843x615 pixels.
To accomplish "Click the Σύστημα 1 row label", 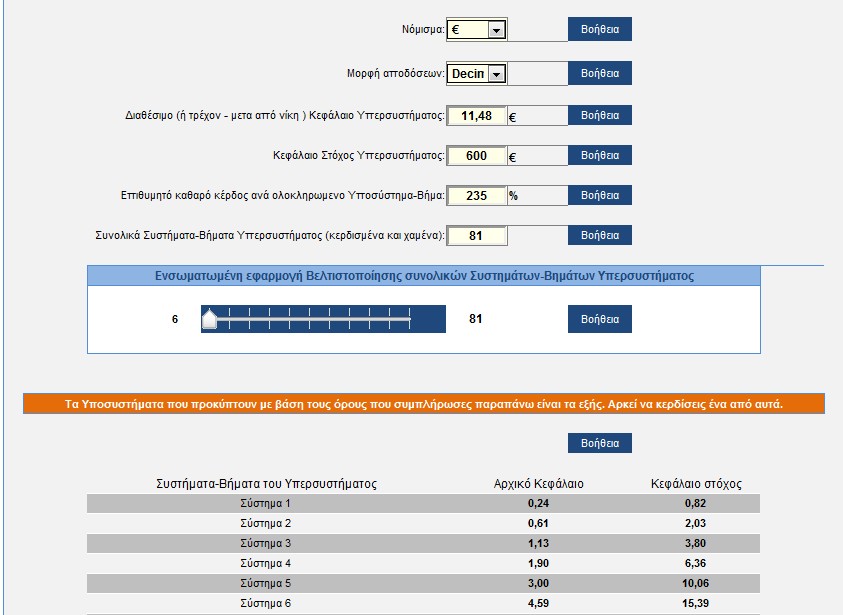I will tap(266, 504).
